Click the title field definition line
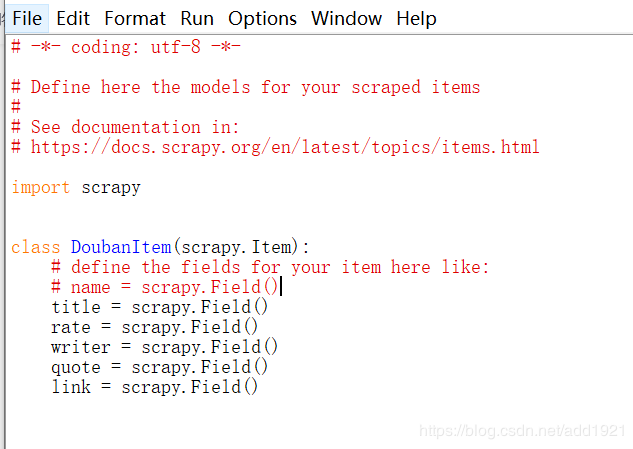This screenshot has height=449, width=633. pos(159,307)
